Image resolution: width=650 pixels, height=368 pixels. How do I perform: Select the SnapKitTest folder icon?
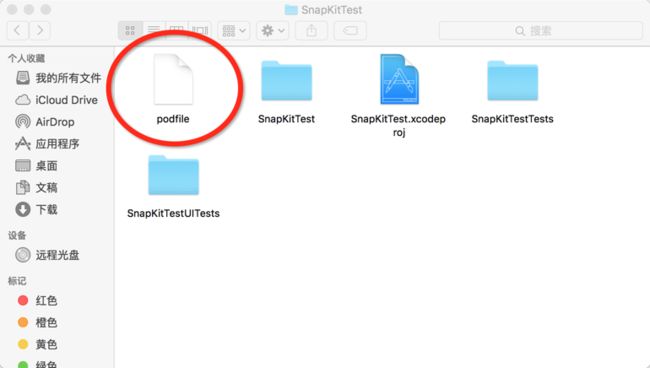286,80
